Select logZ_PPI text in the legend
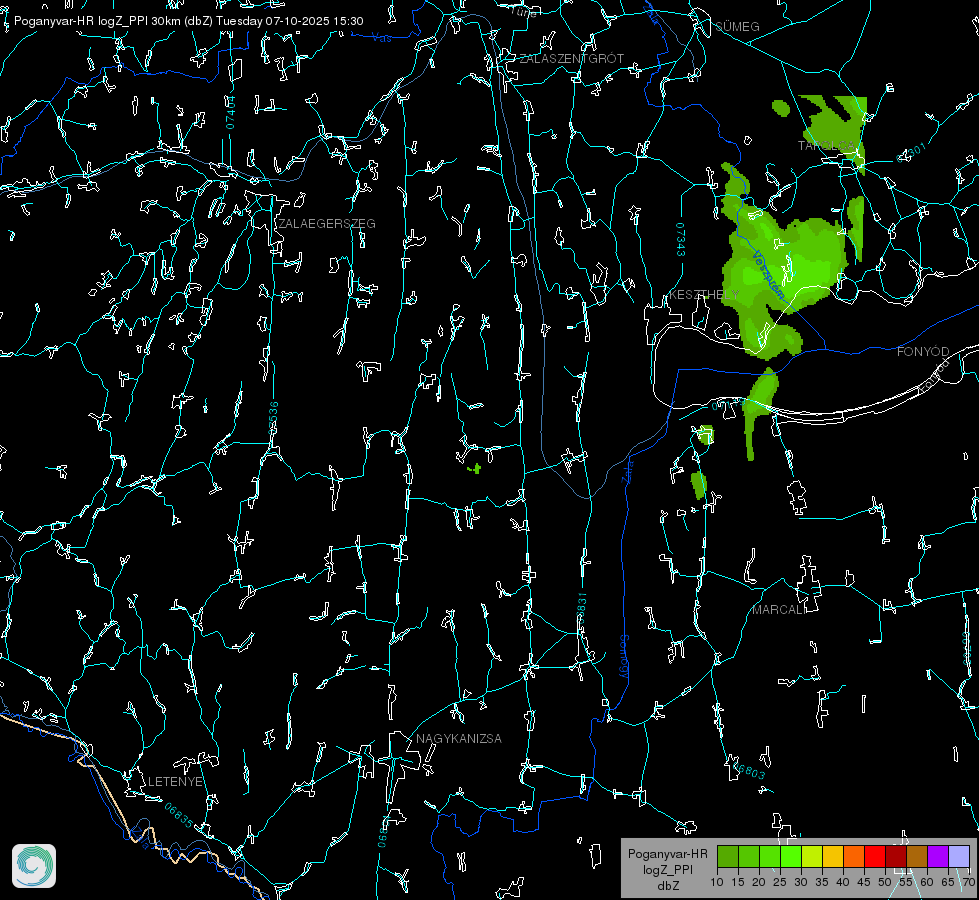 tap(667, 869)
